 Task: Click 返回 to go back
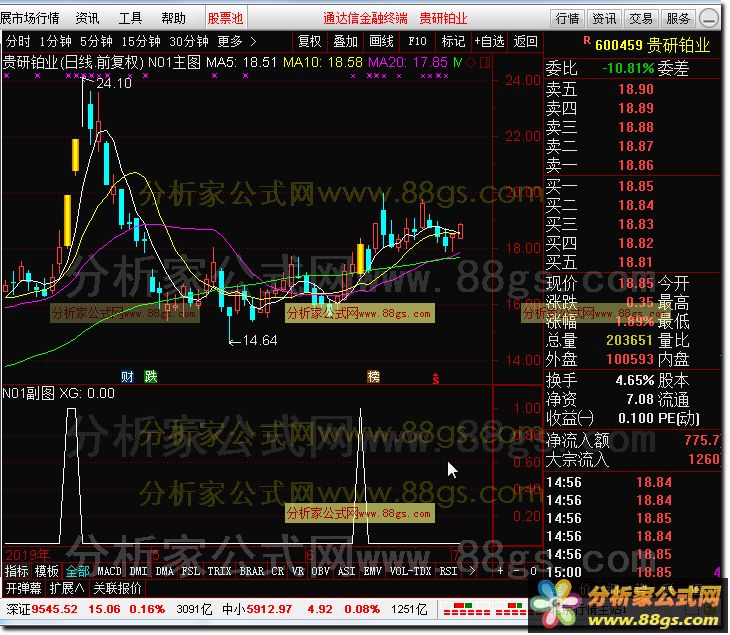pos(525,41)
